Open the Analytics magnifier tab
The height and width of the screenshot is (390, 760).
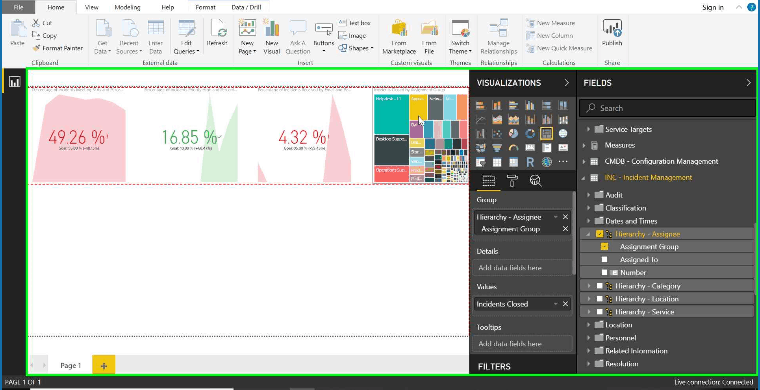(x=535, y=181)
